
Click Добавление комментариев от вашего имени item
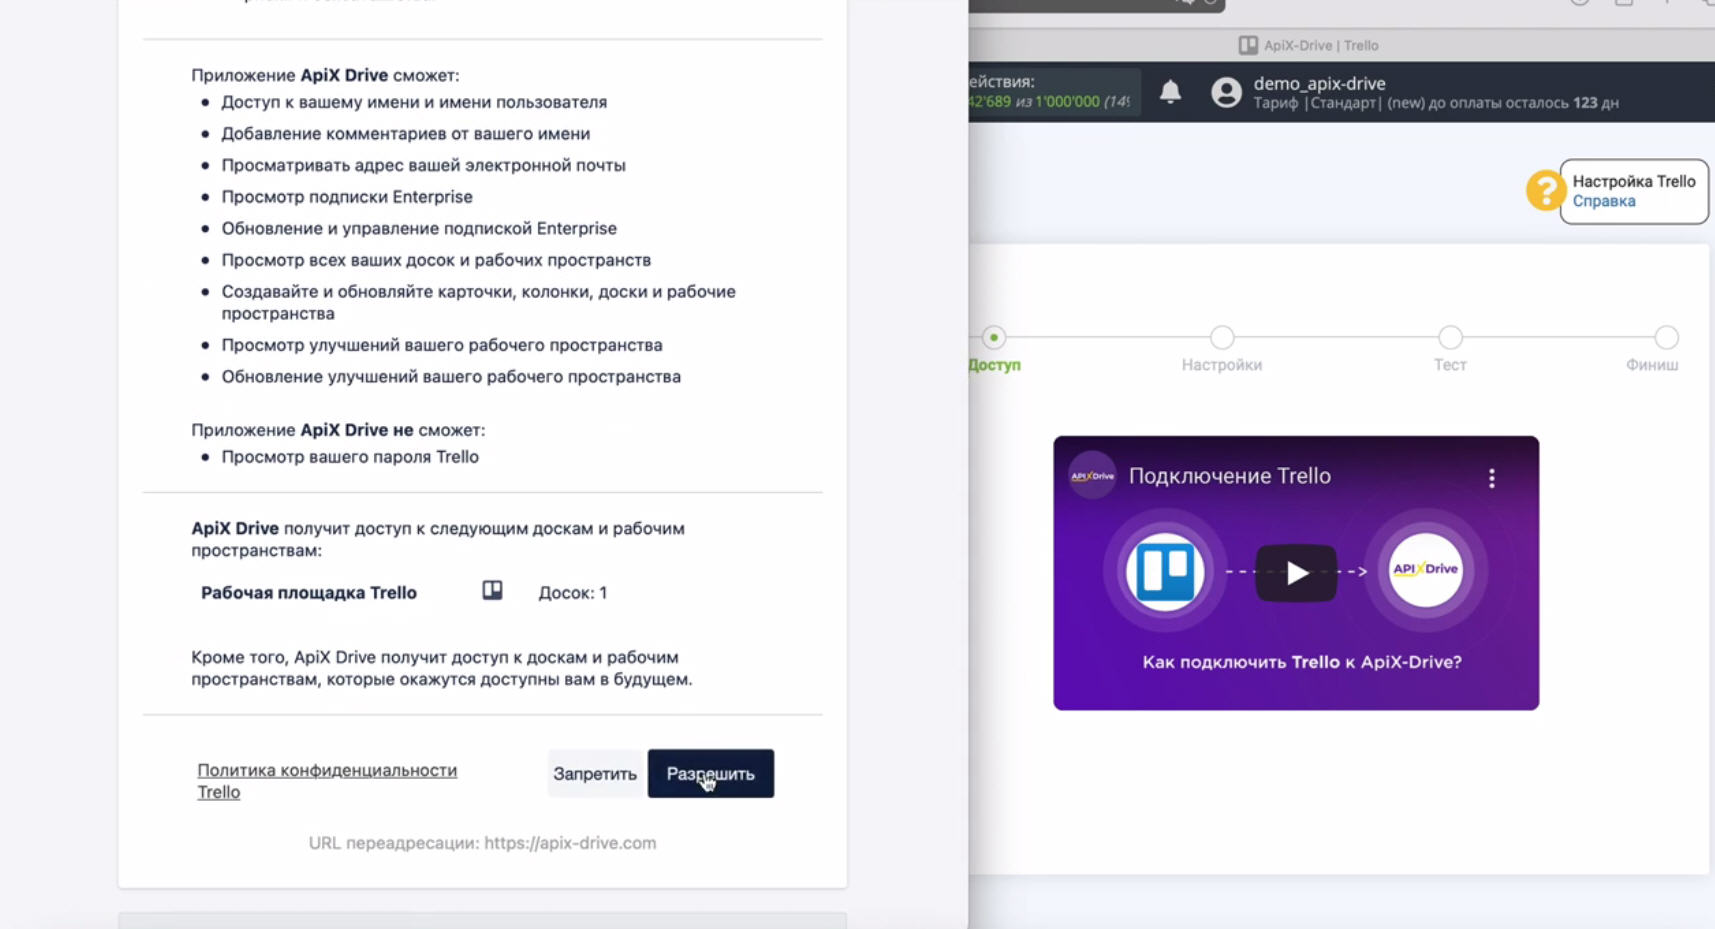(x=406, y=134)
